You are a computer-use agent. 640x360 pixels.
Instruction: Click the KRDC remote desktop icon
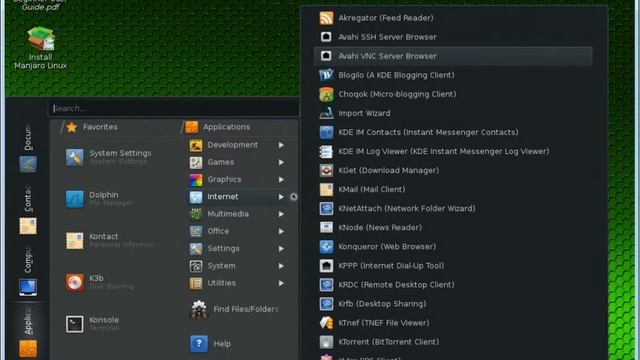click(x=326, y=284)
